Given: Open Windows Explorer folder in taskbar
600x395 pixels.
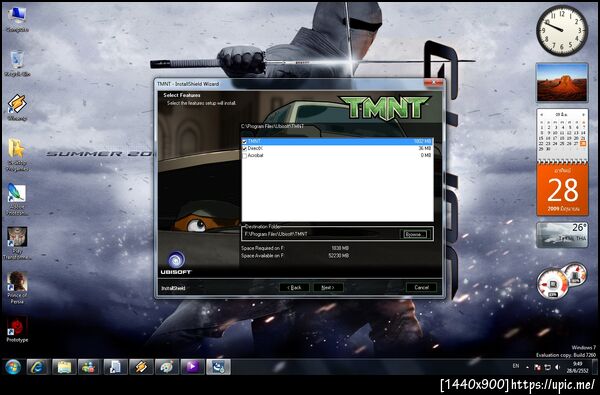Looking at the screenshot, I should tap(64, 367).
